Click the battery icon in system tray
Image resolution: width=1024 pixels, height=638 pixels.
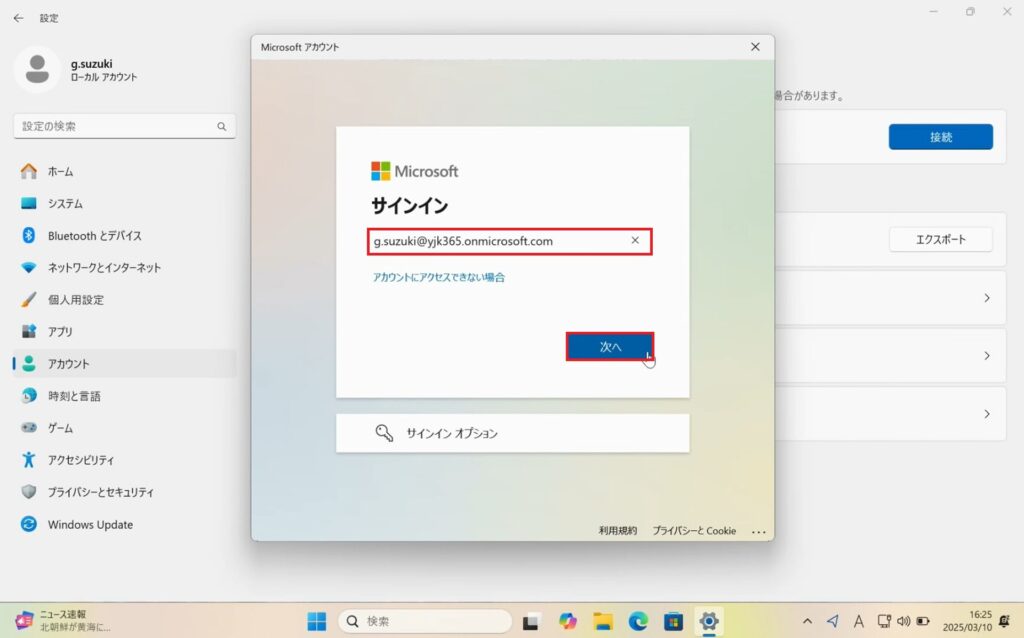point(923,621)
